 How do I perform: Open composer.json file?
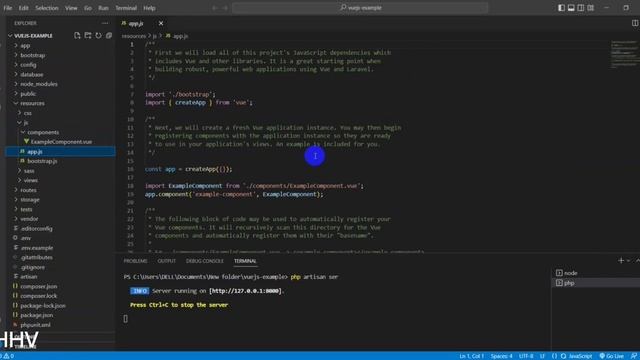(38, 286)
